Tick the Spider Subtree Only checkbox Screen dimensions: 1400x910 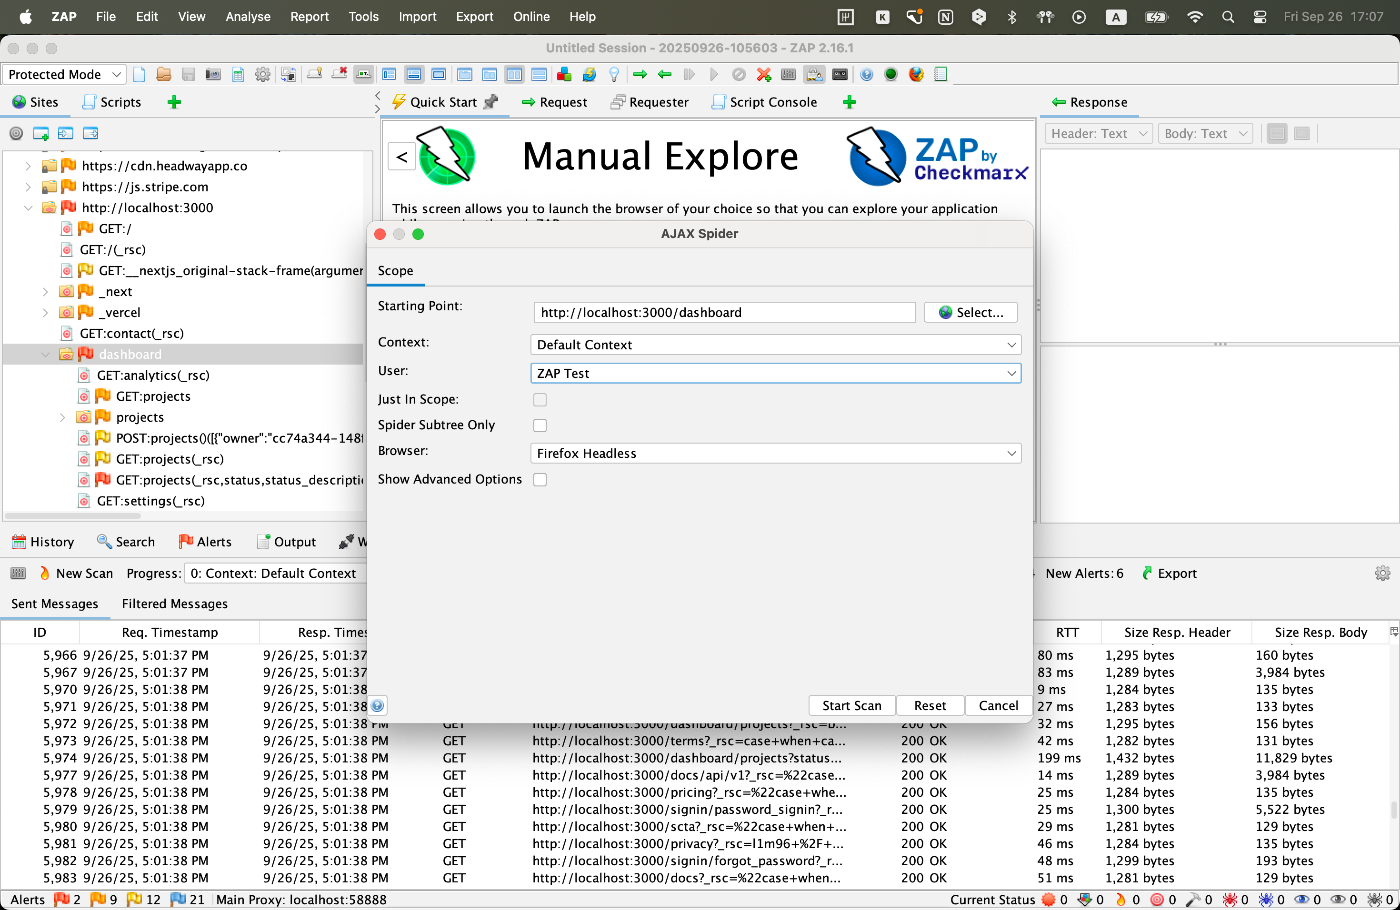click(x=540, y=425)
